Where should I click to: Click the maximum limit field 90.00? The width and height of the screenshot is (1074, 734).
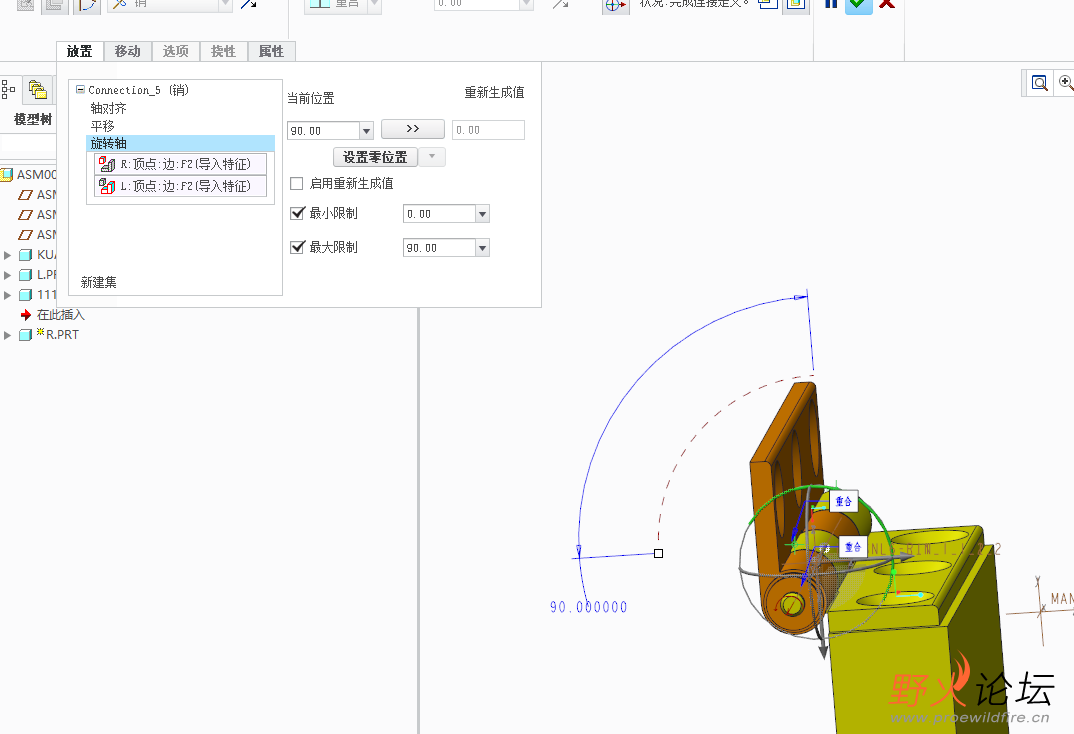(440, 248)
